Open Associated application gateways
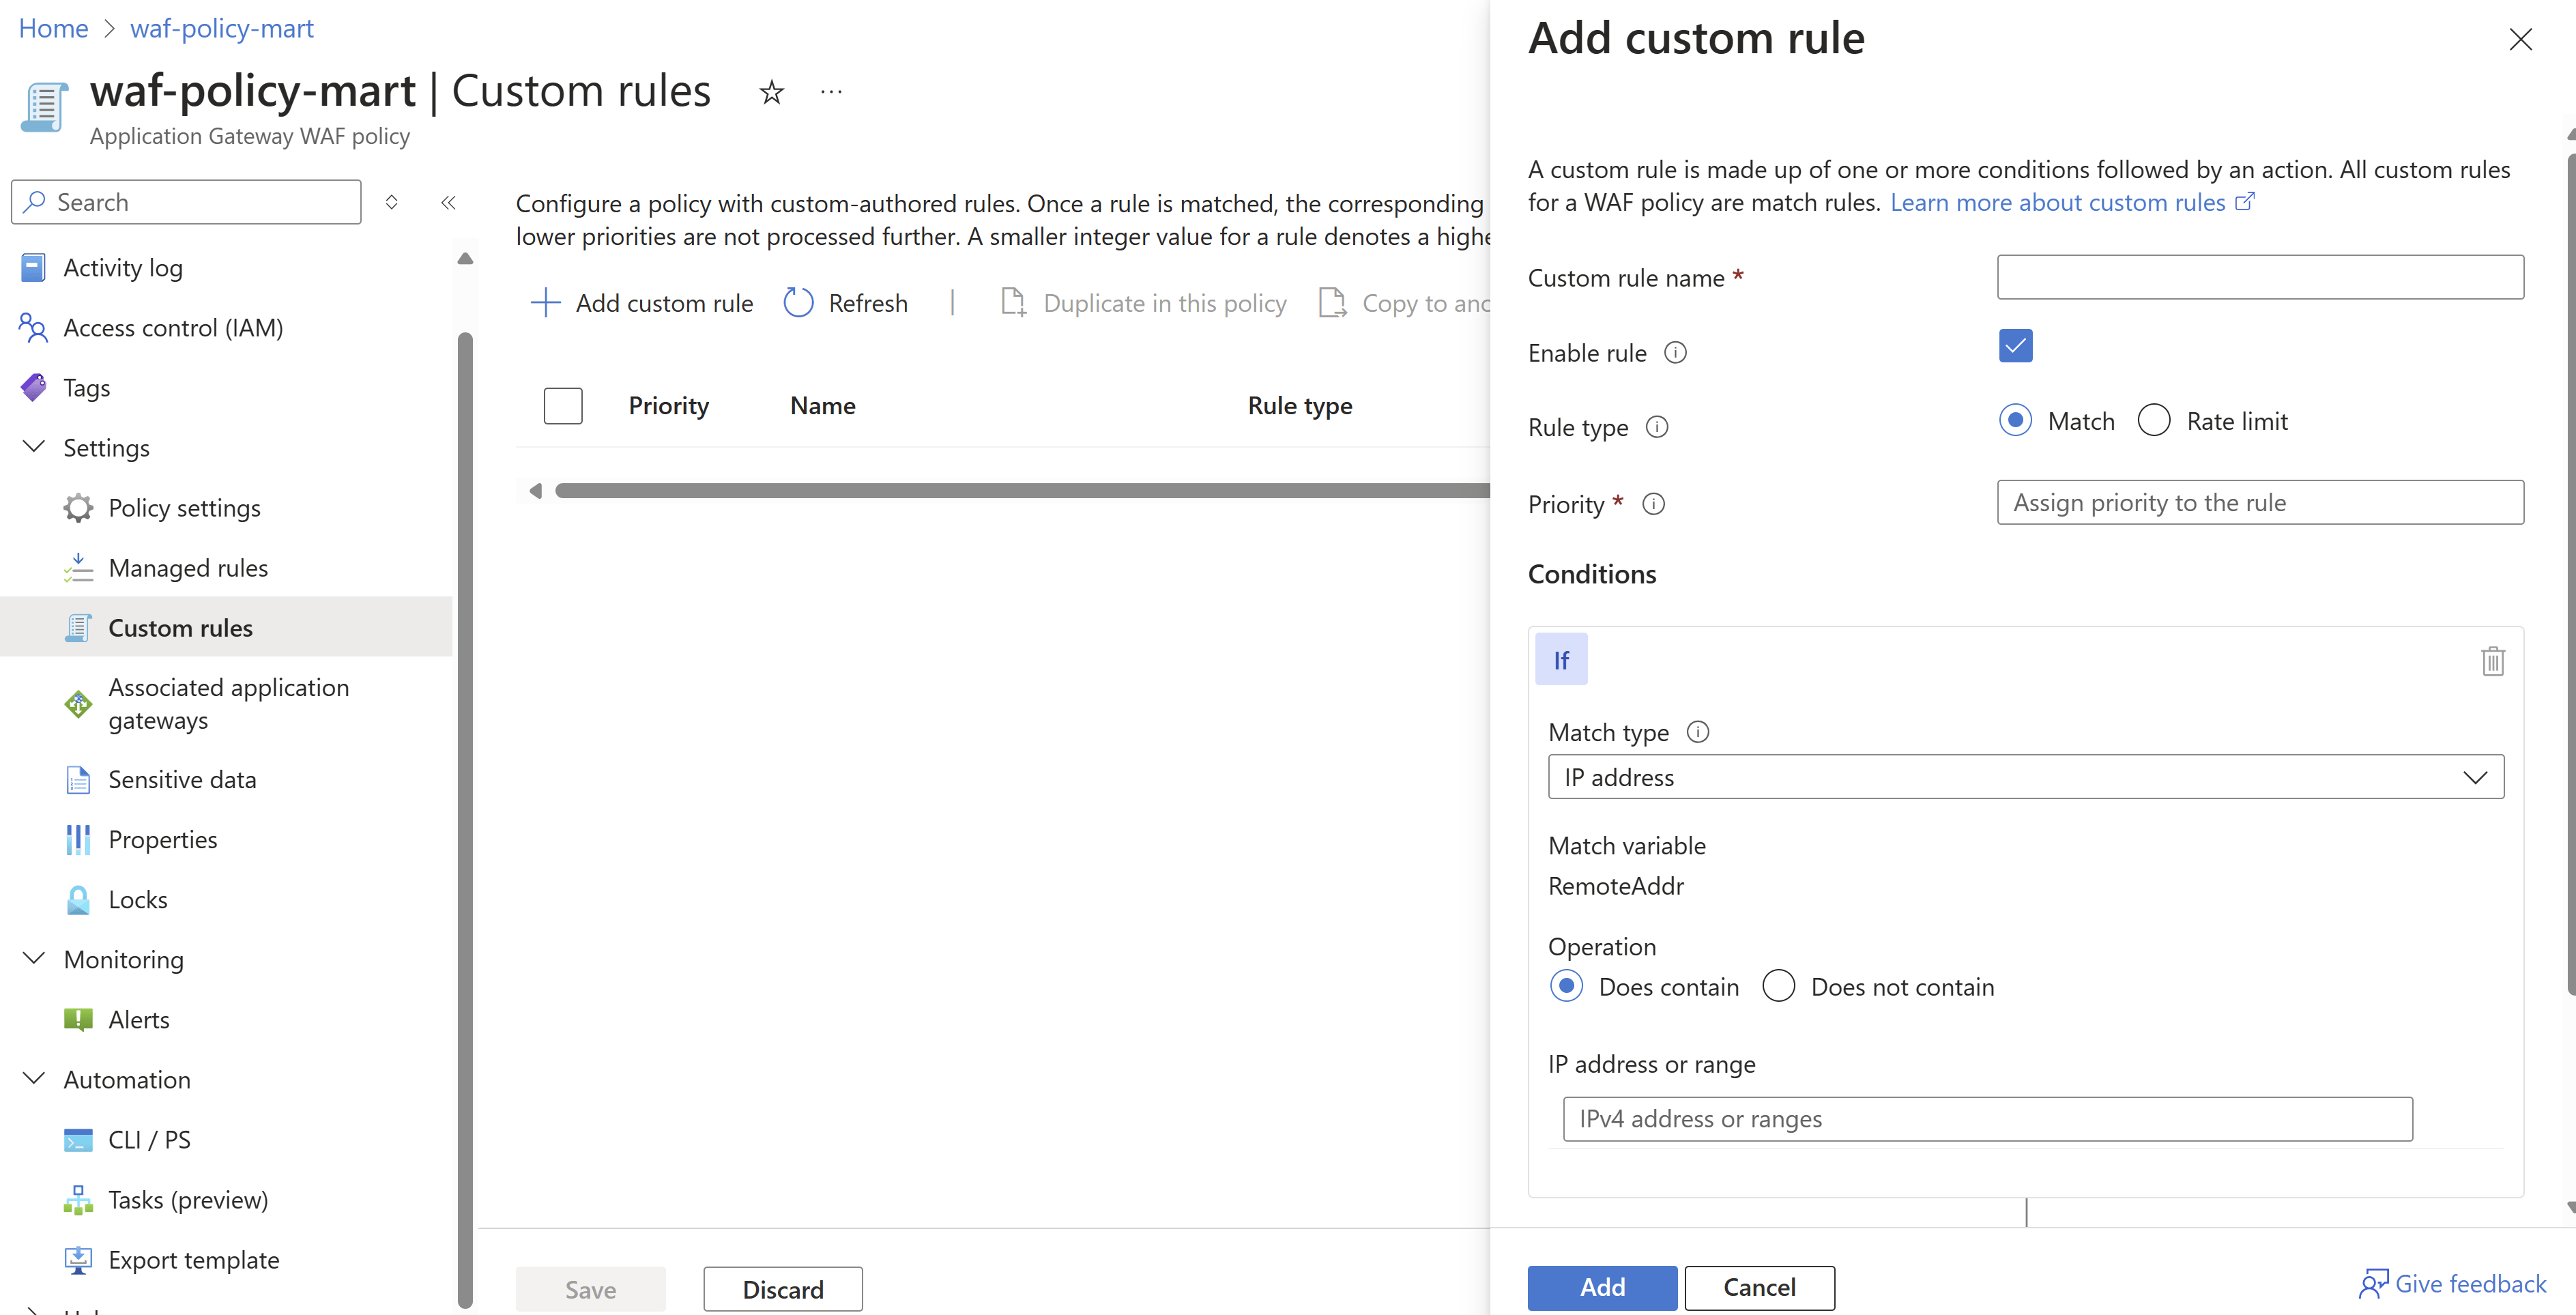The height and width of the screenshot is (1315, 2576). tap(228, 703)
